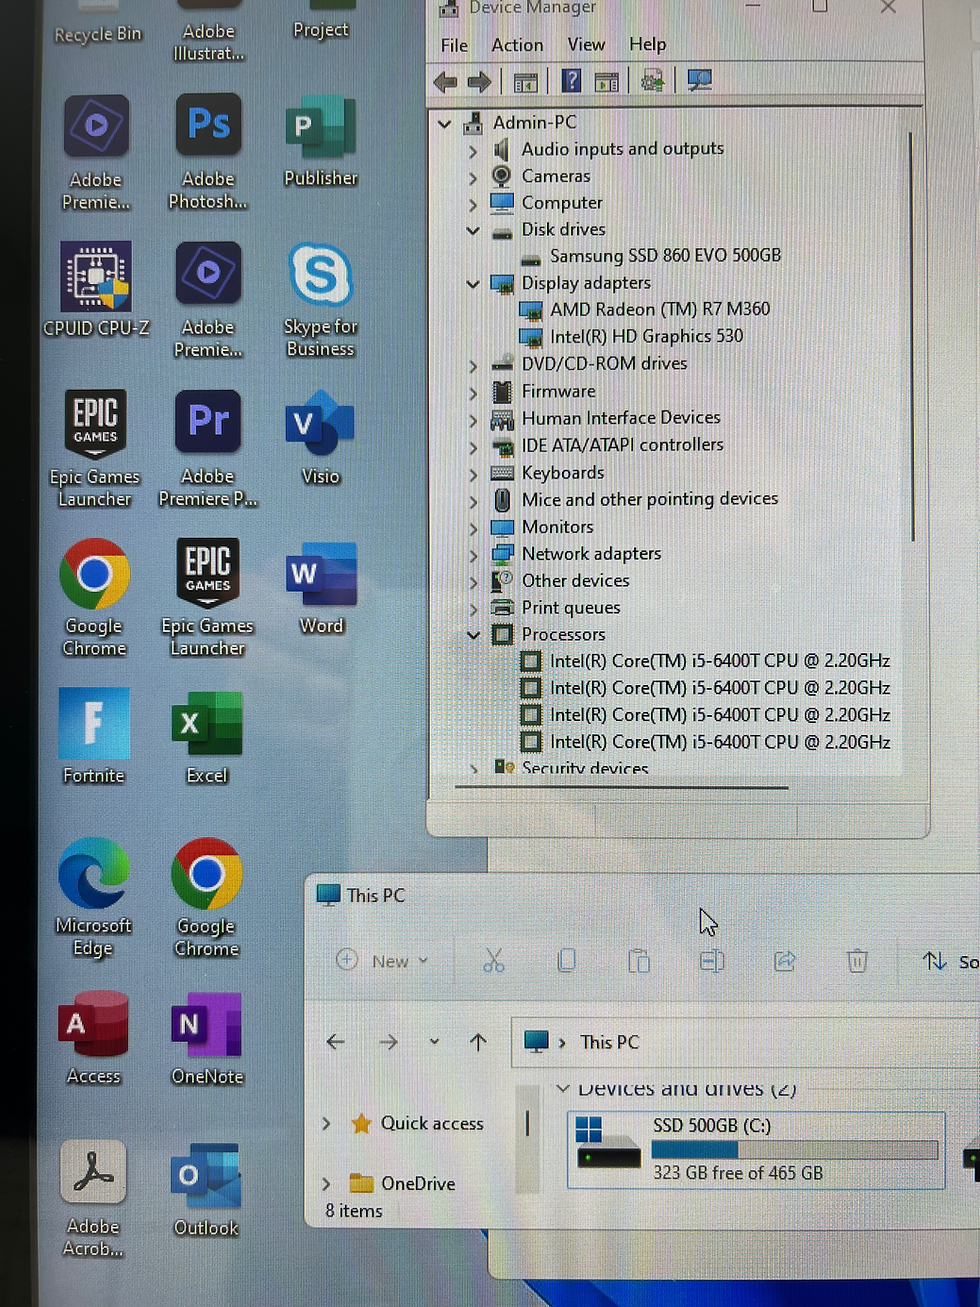Screen dimensions: 980x1307
Task: Click the Help question-mark toolbar icon in Device Manager
Action: (x=571, y=81)
